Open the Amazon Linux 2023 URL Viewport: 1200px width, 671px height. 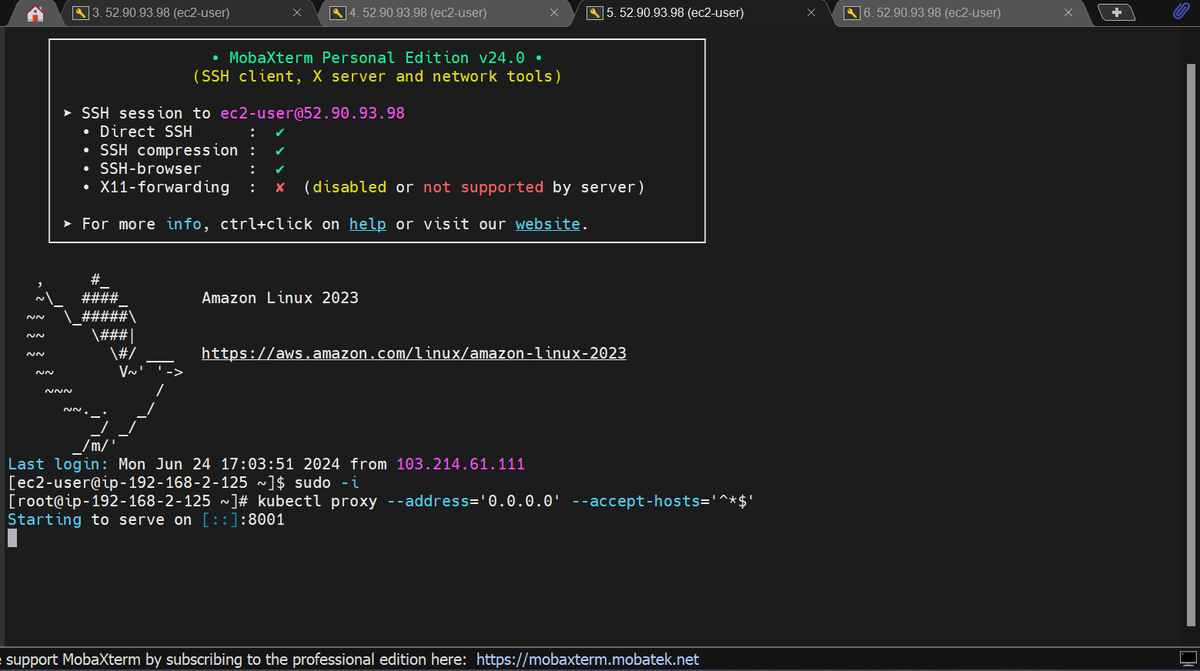point(414,353)
